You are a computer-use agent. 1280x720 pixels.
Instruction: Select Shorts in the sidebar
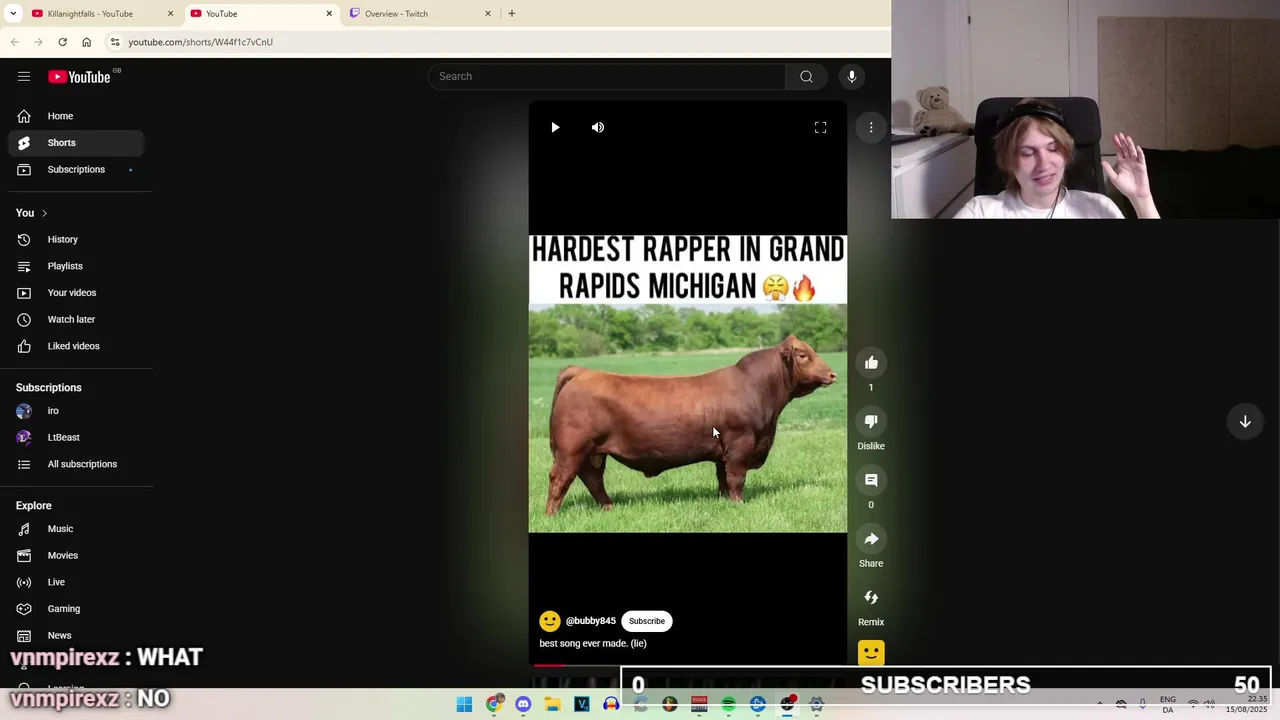(x=76, y=143)
